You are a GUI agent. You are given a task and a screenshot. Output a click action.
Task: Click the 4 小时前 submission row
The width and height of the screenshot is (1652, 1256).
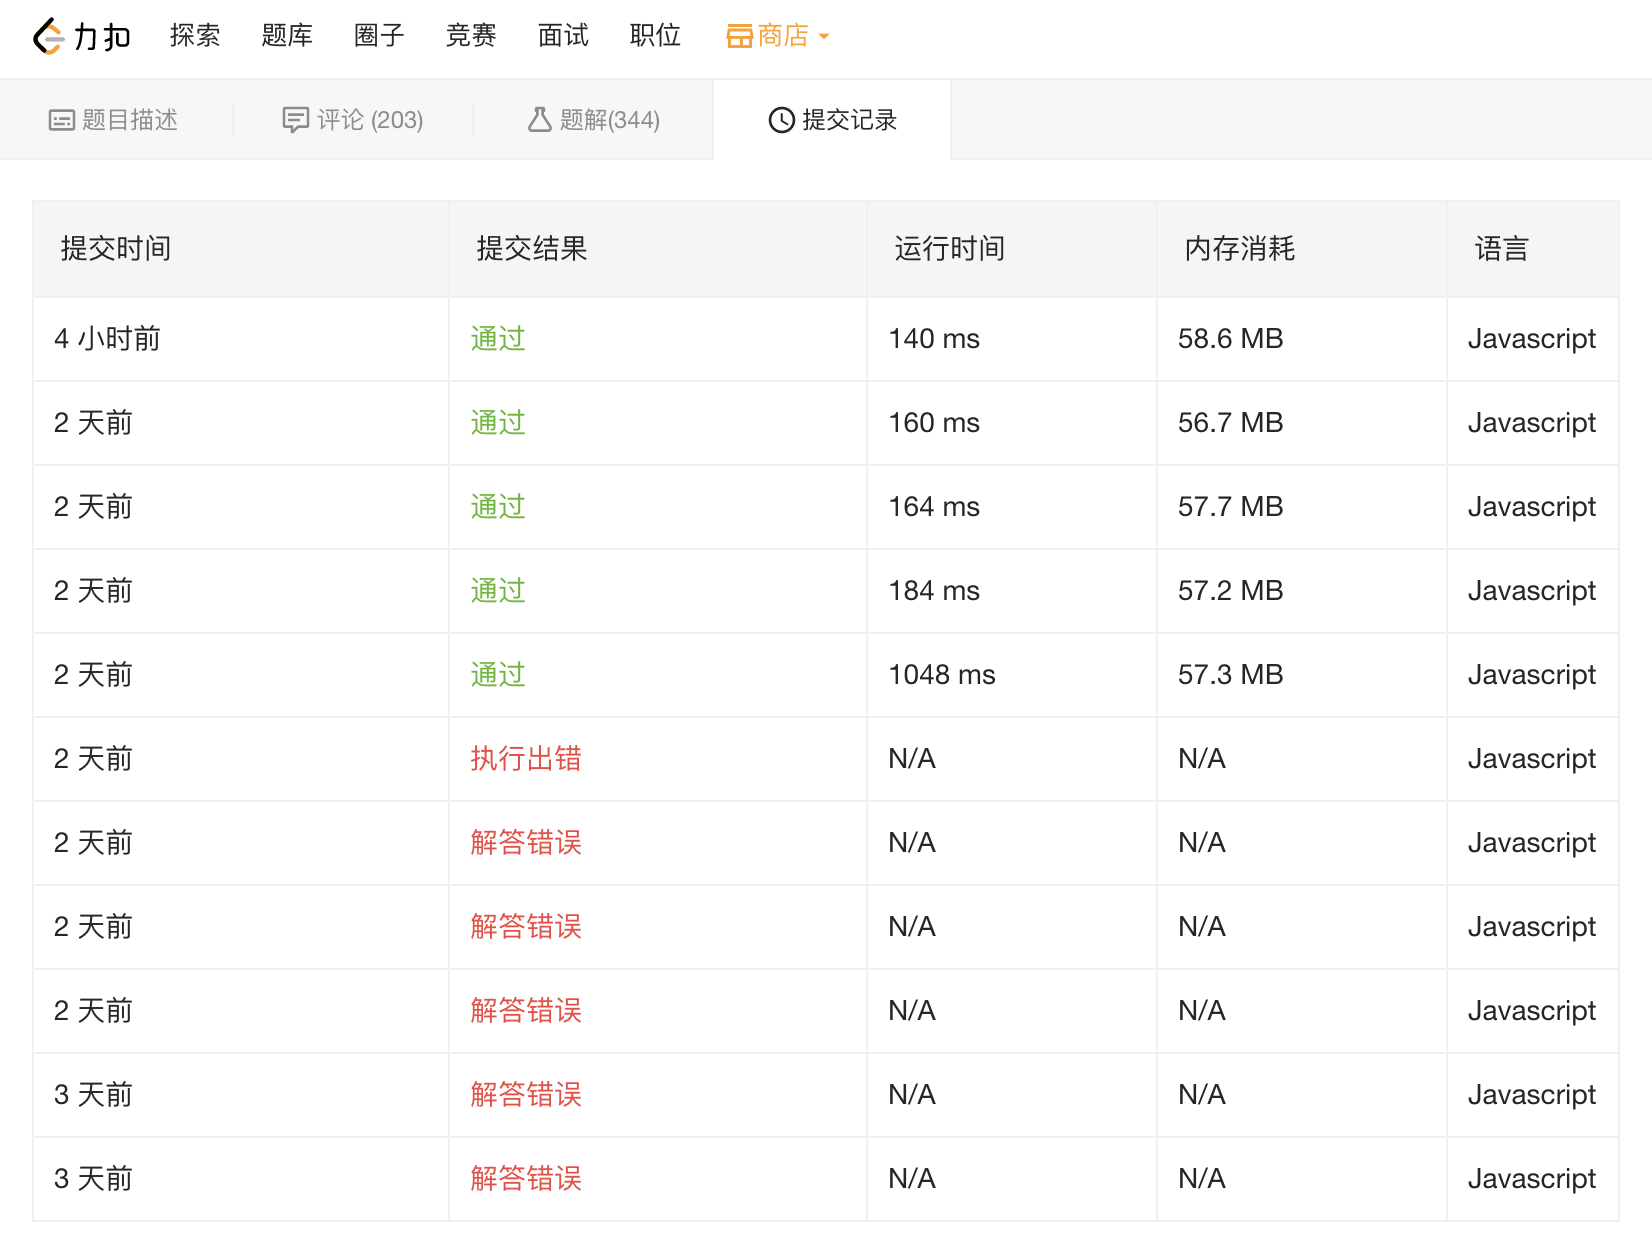tap(106, 339)
